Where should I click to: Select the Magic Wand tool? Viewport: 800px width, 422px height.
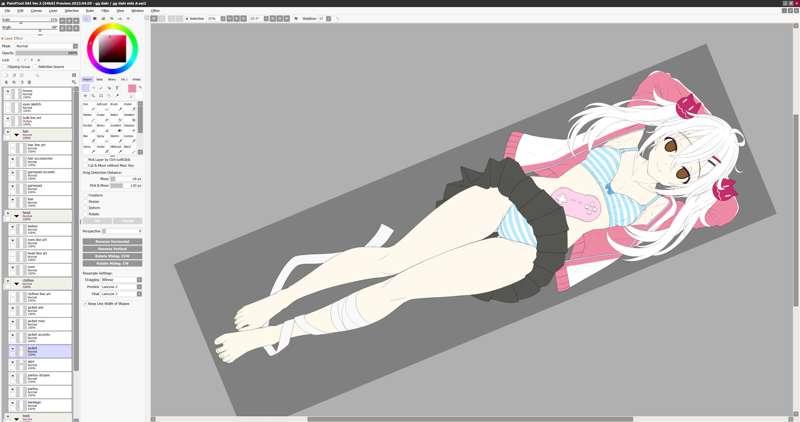point(101,88)
